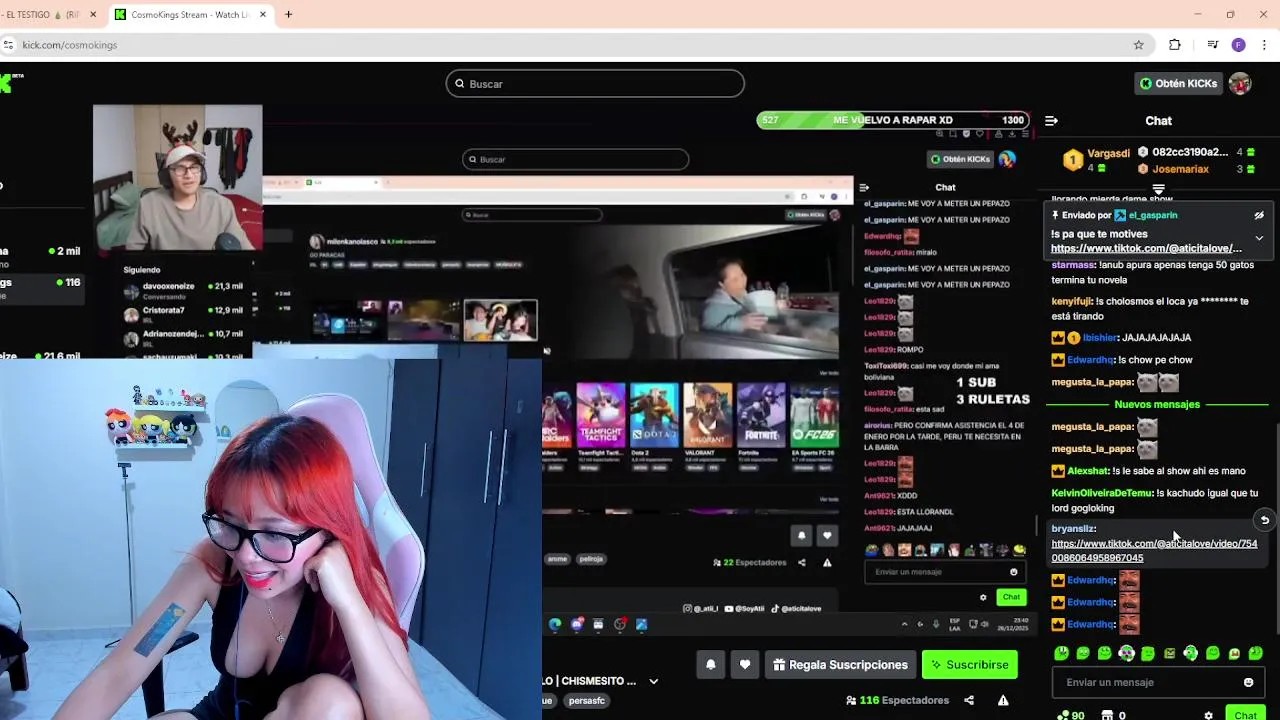Open the user profile avatar menu
This screenshot has width=1280, height=720.
pyautogui.click(x=1240, y=84)
